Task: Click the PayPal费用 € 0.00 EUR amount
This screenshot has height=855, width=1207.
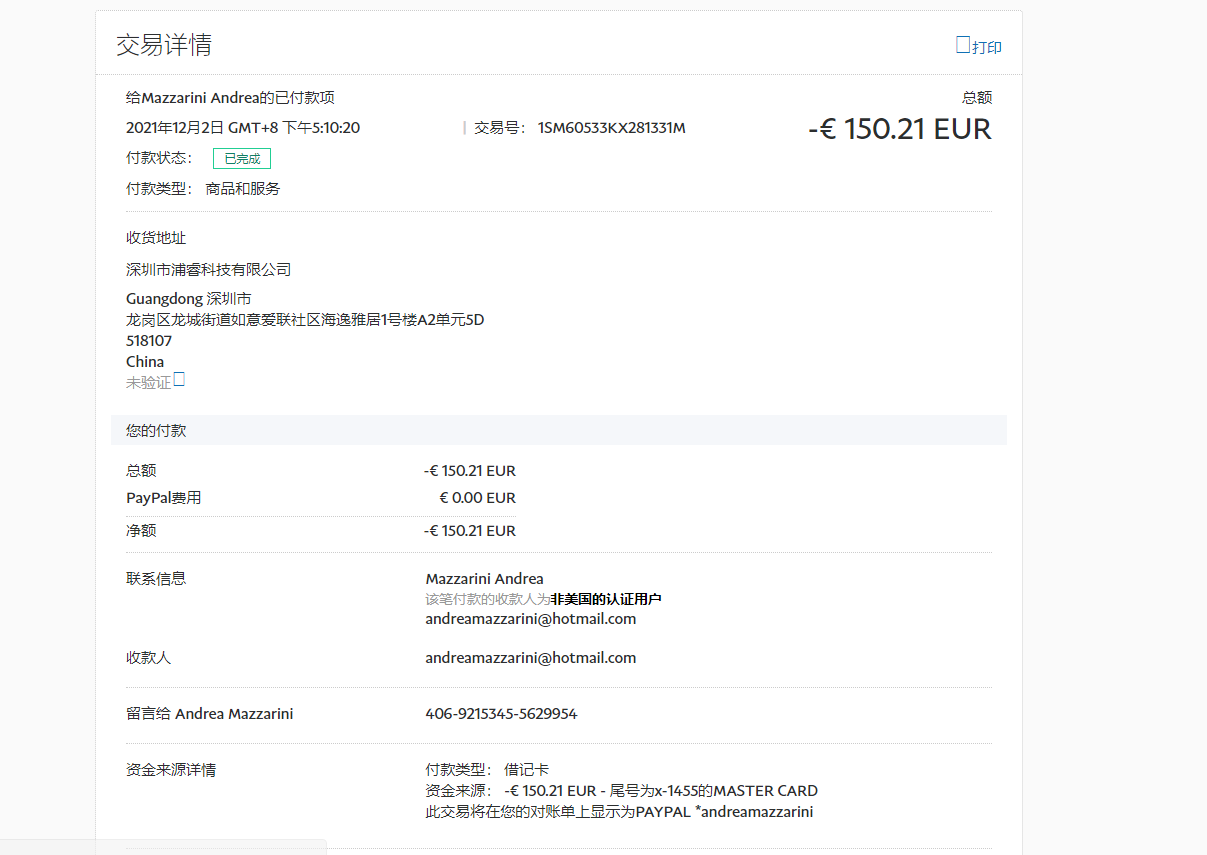Action: tap(477, 497)
